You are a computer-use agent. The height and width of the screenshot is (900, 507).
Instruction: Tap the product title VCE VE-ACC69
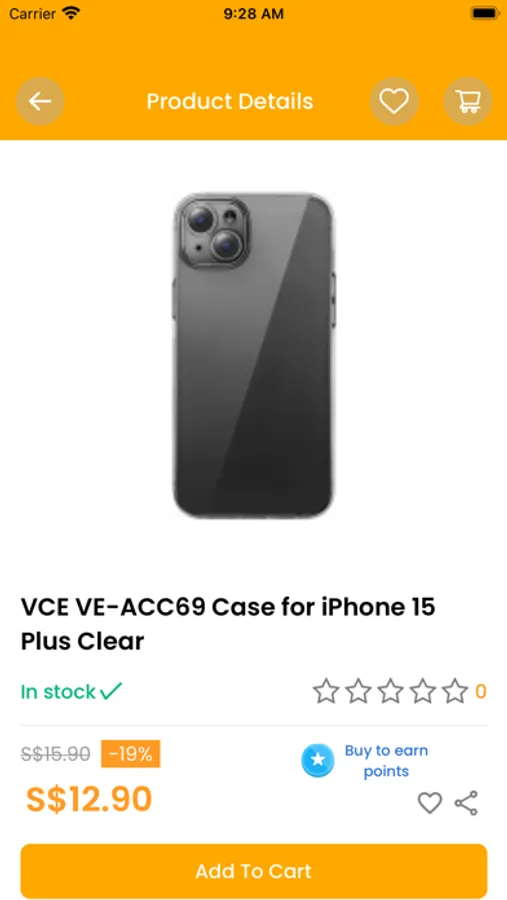click(x=228, y=624)
